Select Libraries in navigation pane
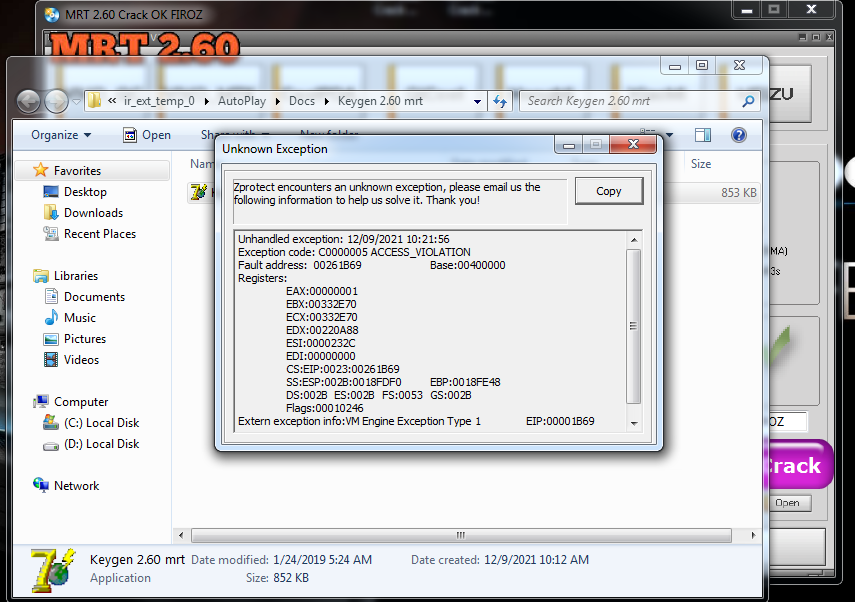This screenshot has width=855, height=602. (76, 276)
